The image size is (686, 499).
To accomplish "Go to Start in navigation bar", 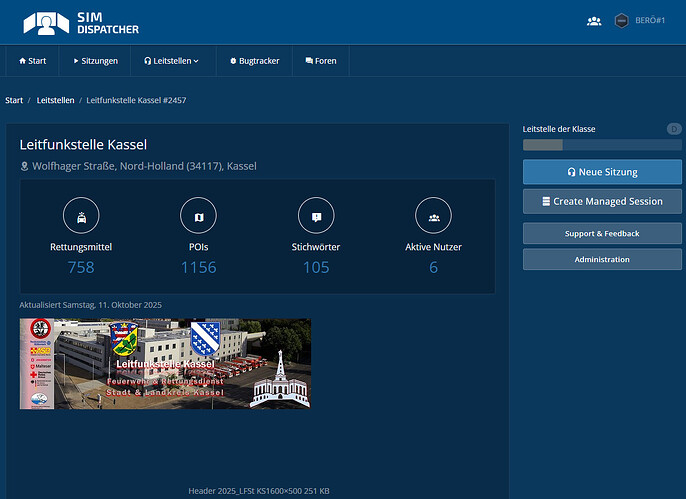I will pyautogui.click(x=32, y=61).
